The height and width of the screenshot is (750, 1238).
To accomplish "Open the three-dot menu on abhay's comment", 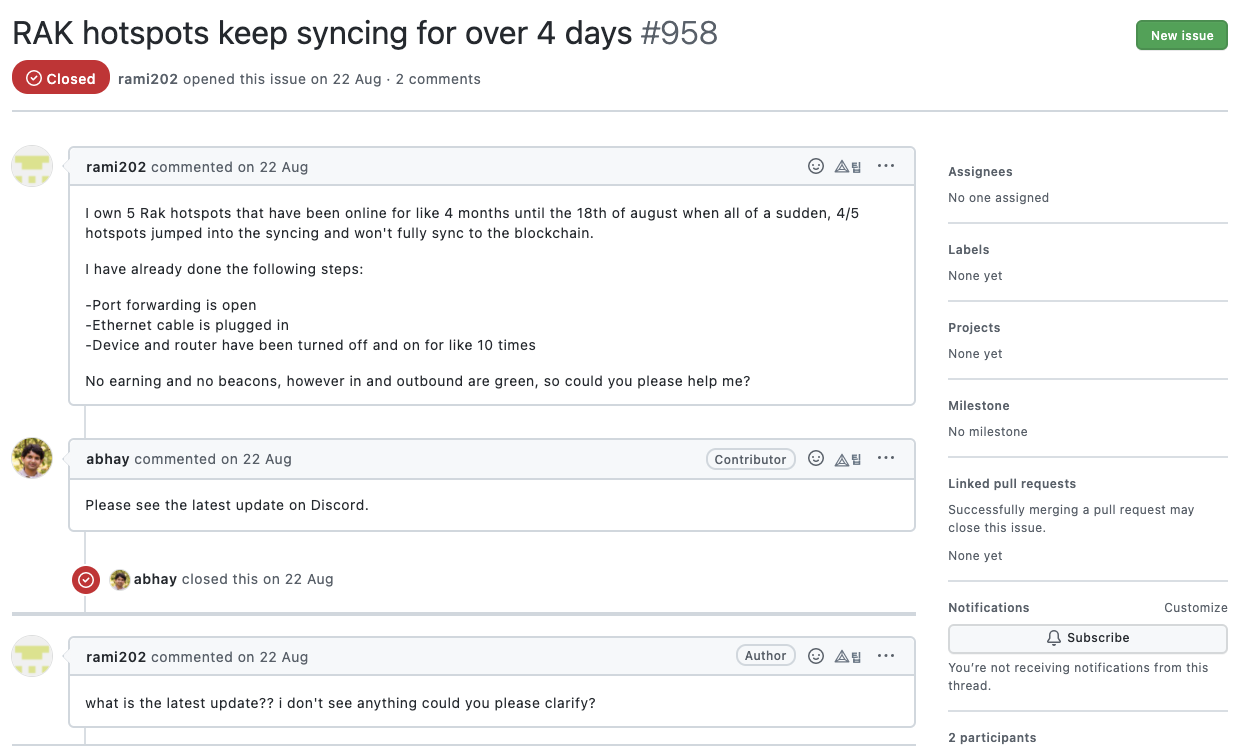I will (x=886, y=458).
